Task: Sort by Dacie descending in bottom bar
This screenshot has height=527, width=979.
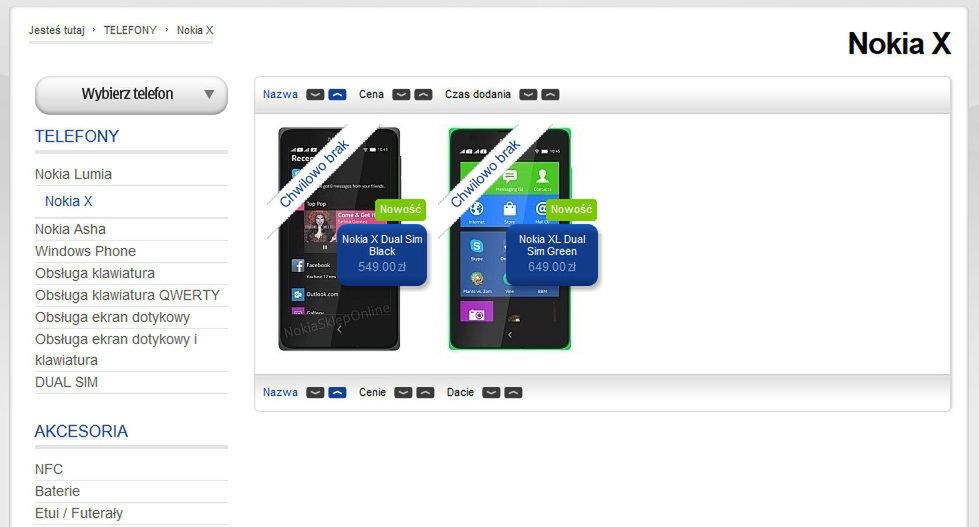Action: click(491, 393)
